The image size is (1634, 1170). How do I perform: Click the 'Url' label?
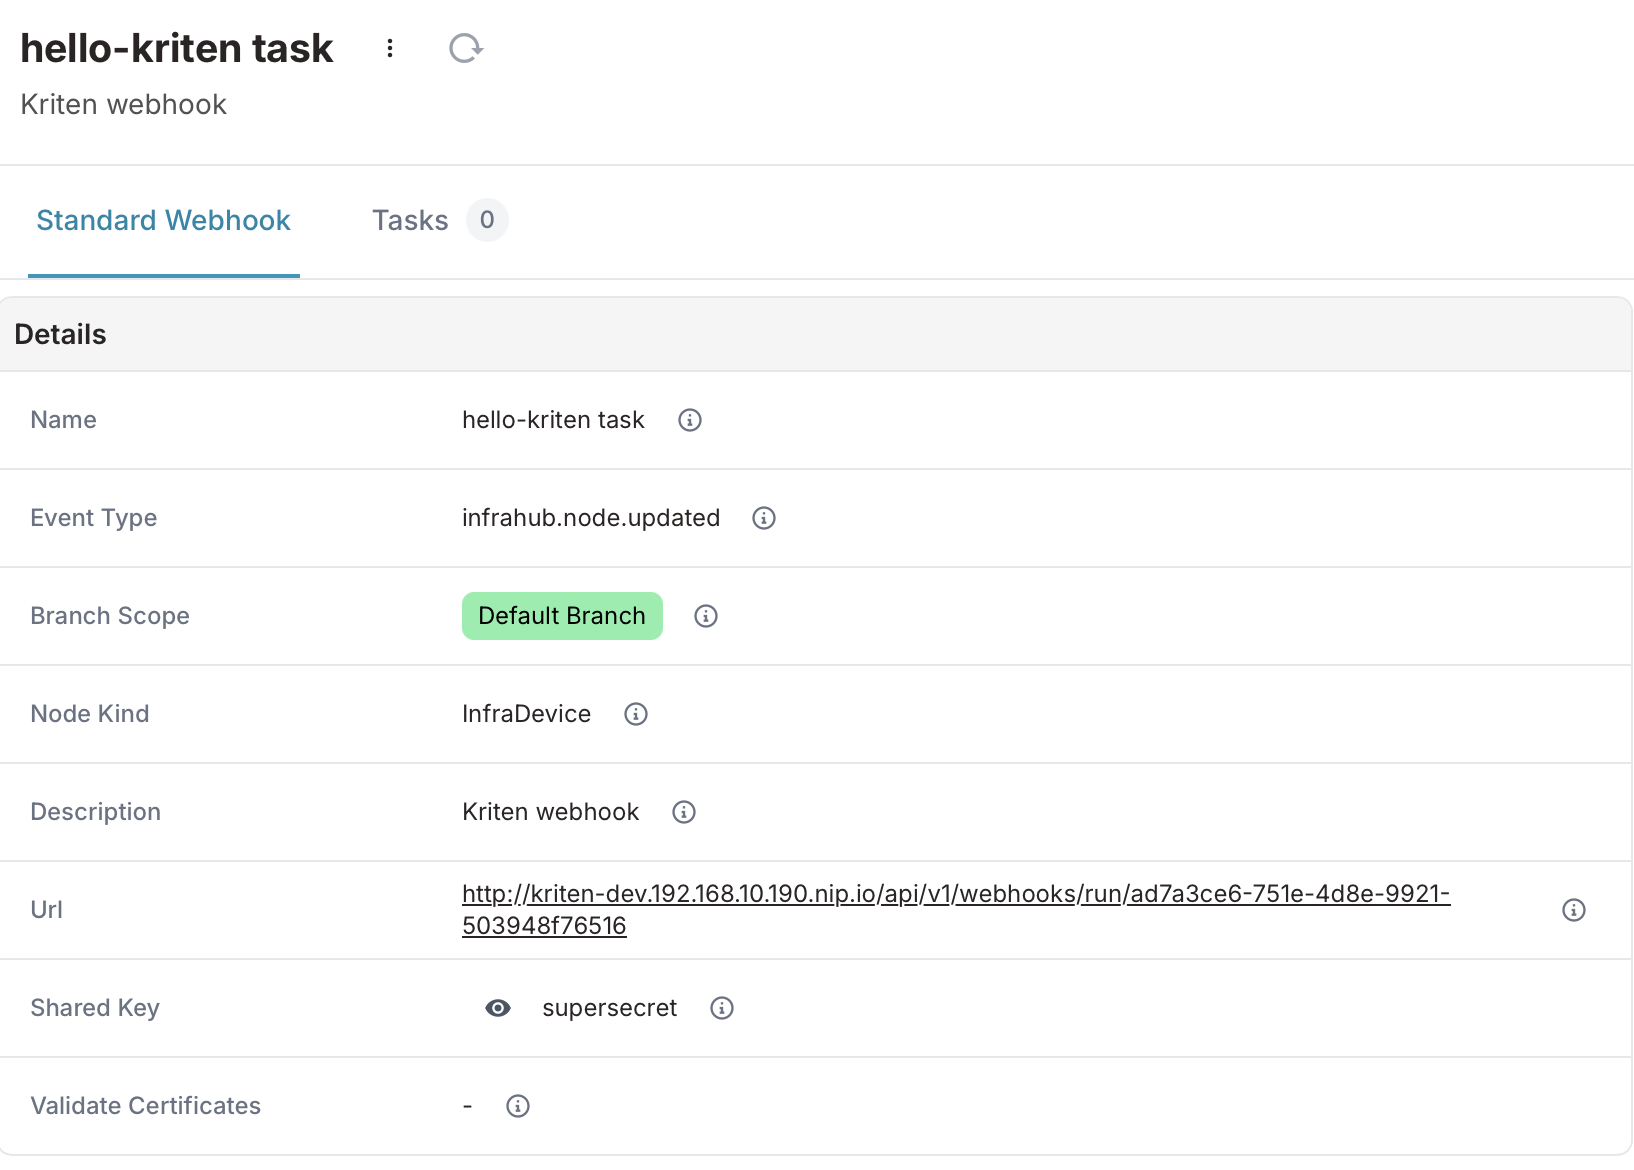(x=46, y=910)
